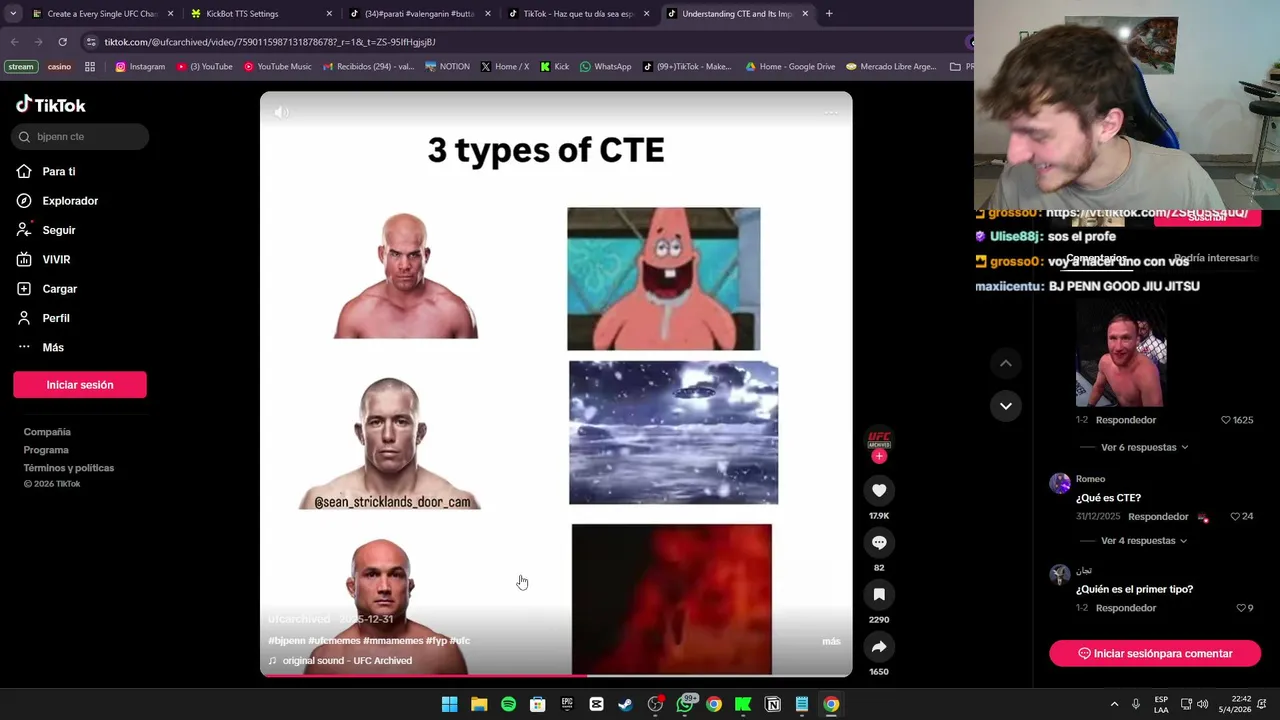Expand 'Ver 4 respuestas' replies
Image resolution: width=1280 pixels, height=720 pixels.
click(x=1144, y=541)
